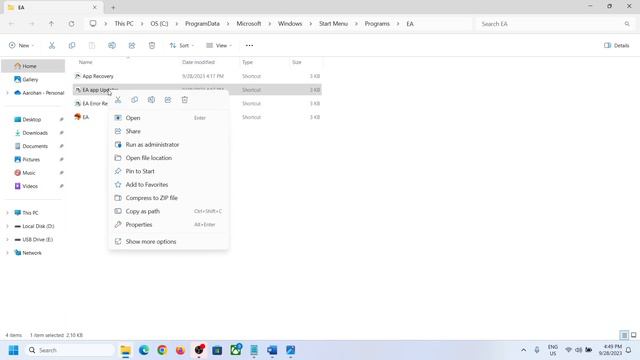Choose Properties in the context menu
Viewport: 640px width, 360px height.
169,224
